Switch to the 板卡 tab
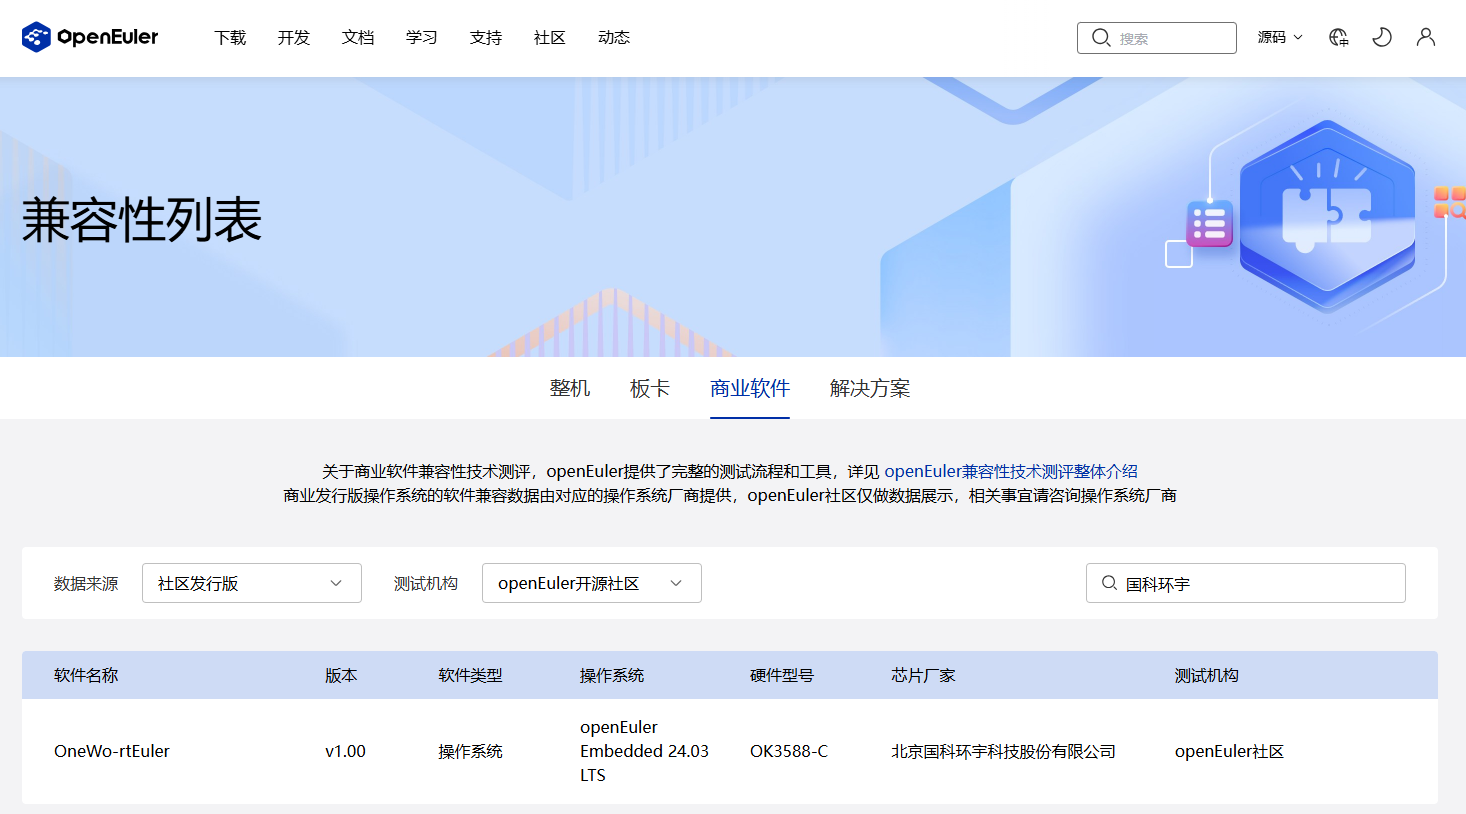Viewport: 1466px width, 814px height. click(650, 388)
